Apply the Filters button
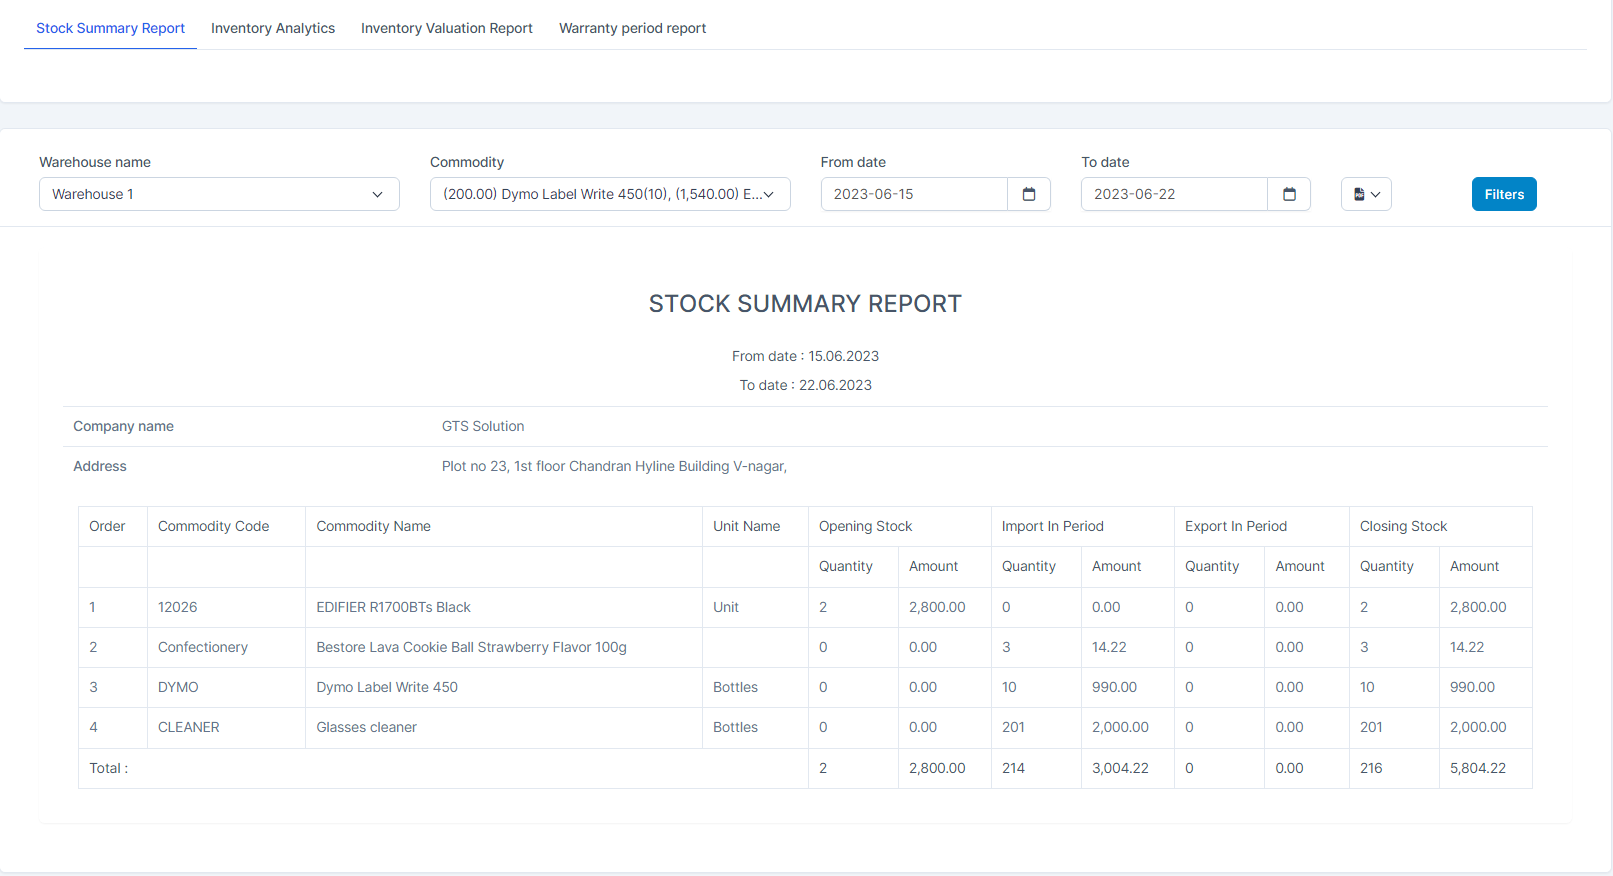This screenshot has width=1613, height=876. [x=1504, y=194]
